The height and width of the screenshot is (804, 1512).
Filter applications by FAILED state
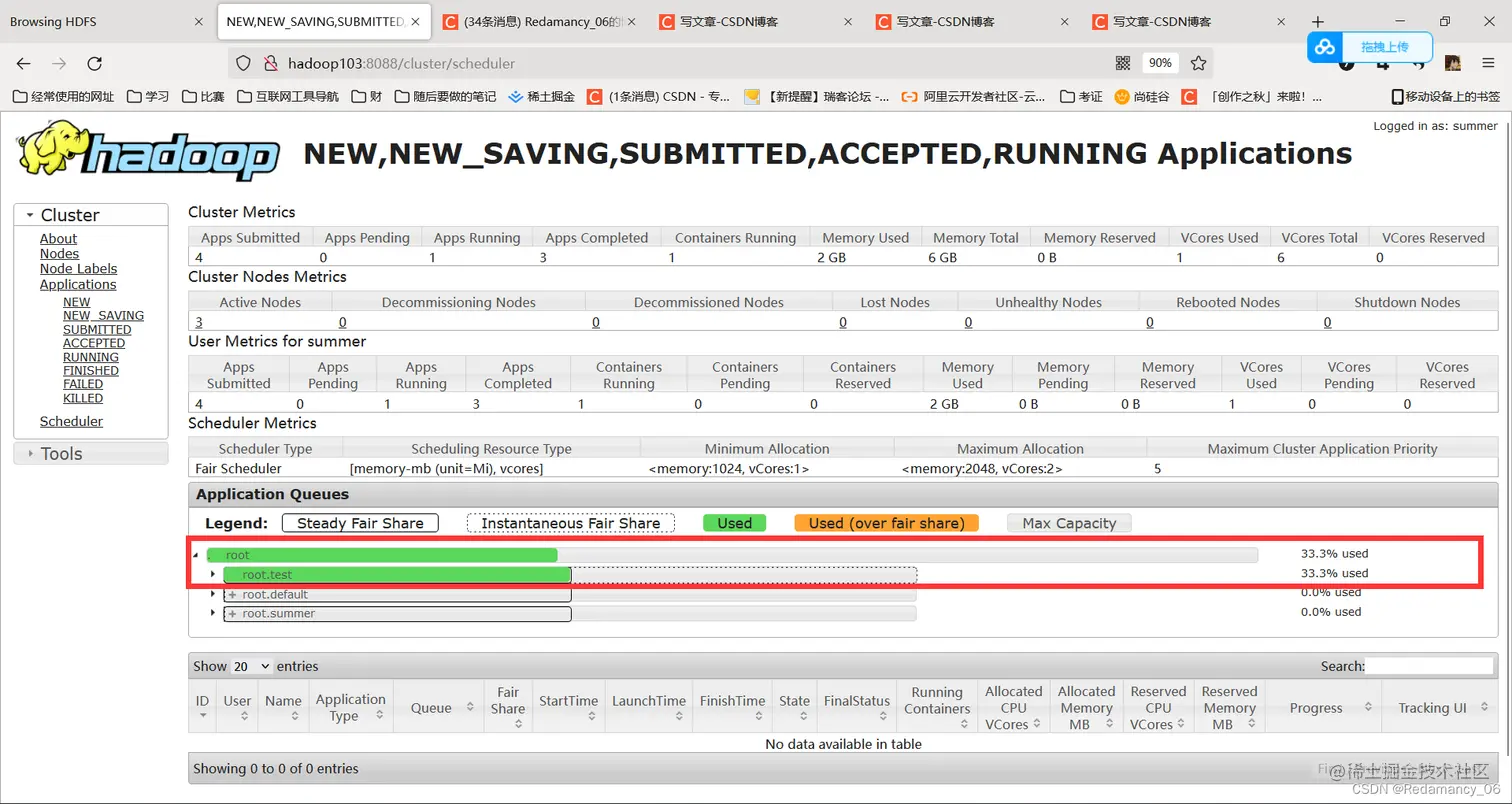click(x=83, y=384)
